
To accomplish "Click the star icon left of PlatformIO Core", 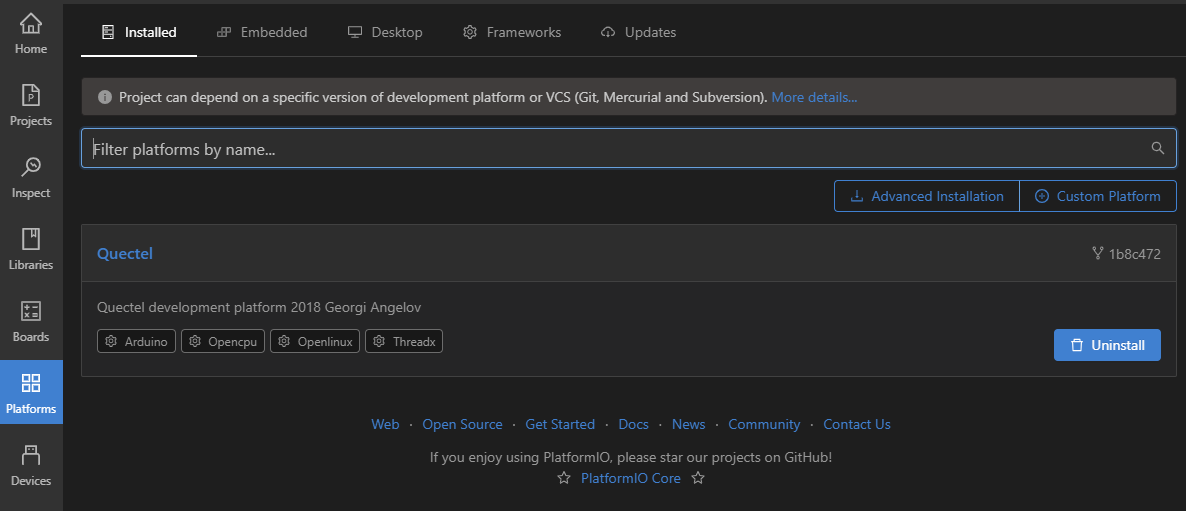I will [564, 478].
